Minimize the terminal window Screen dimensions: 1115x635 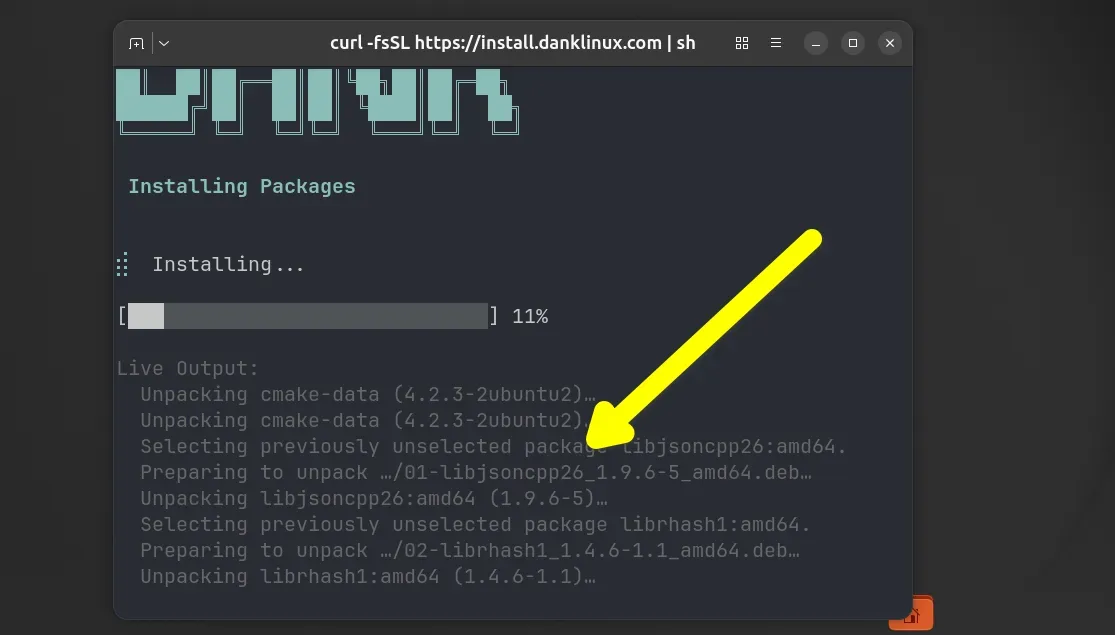pos(816,43)
